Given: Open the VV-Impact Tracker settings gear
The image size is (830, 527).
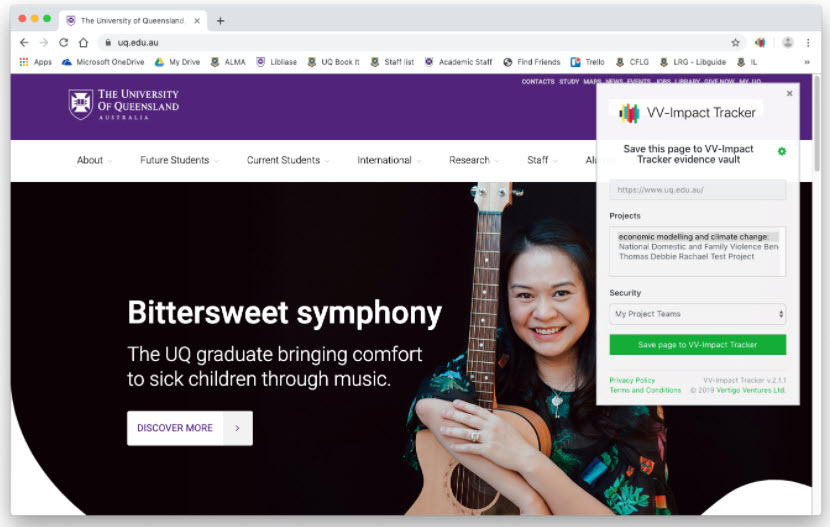Looking at the screenshot, I should [782, 151].
